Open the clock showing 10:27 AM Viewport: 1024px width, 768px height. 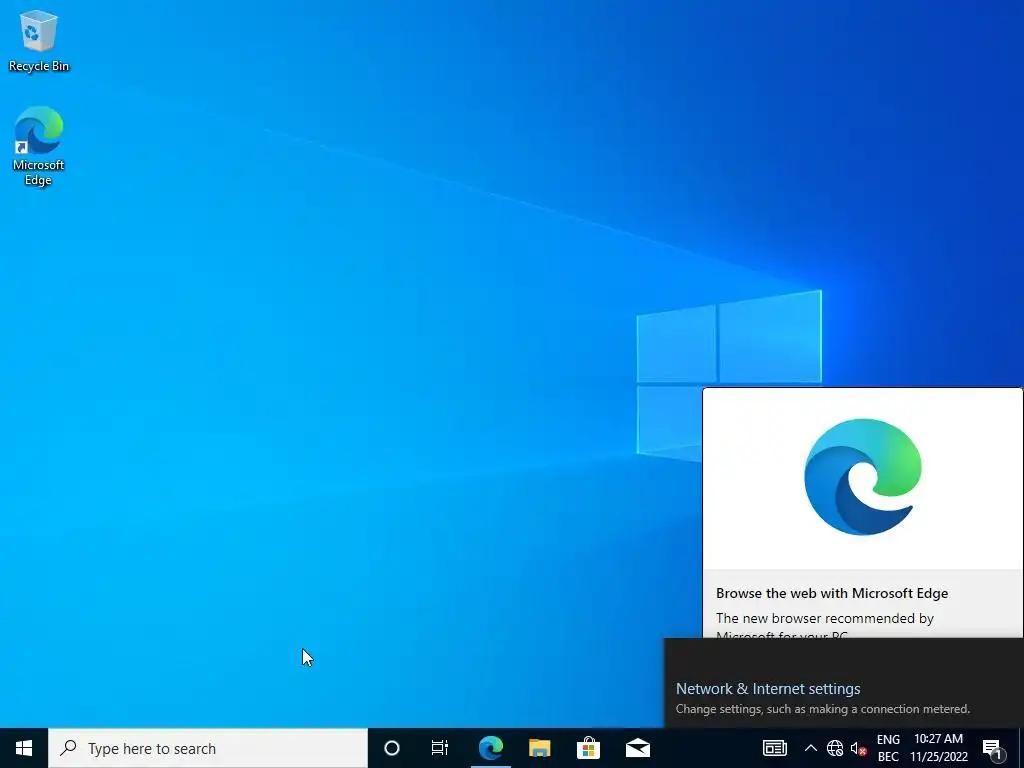coord(938,748)
